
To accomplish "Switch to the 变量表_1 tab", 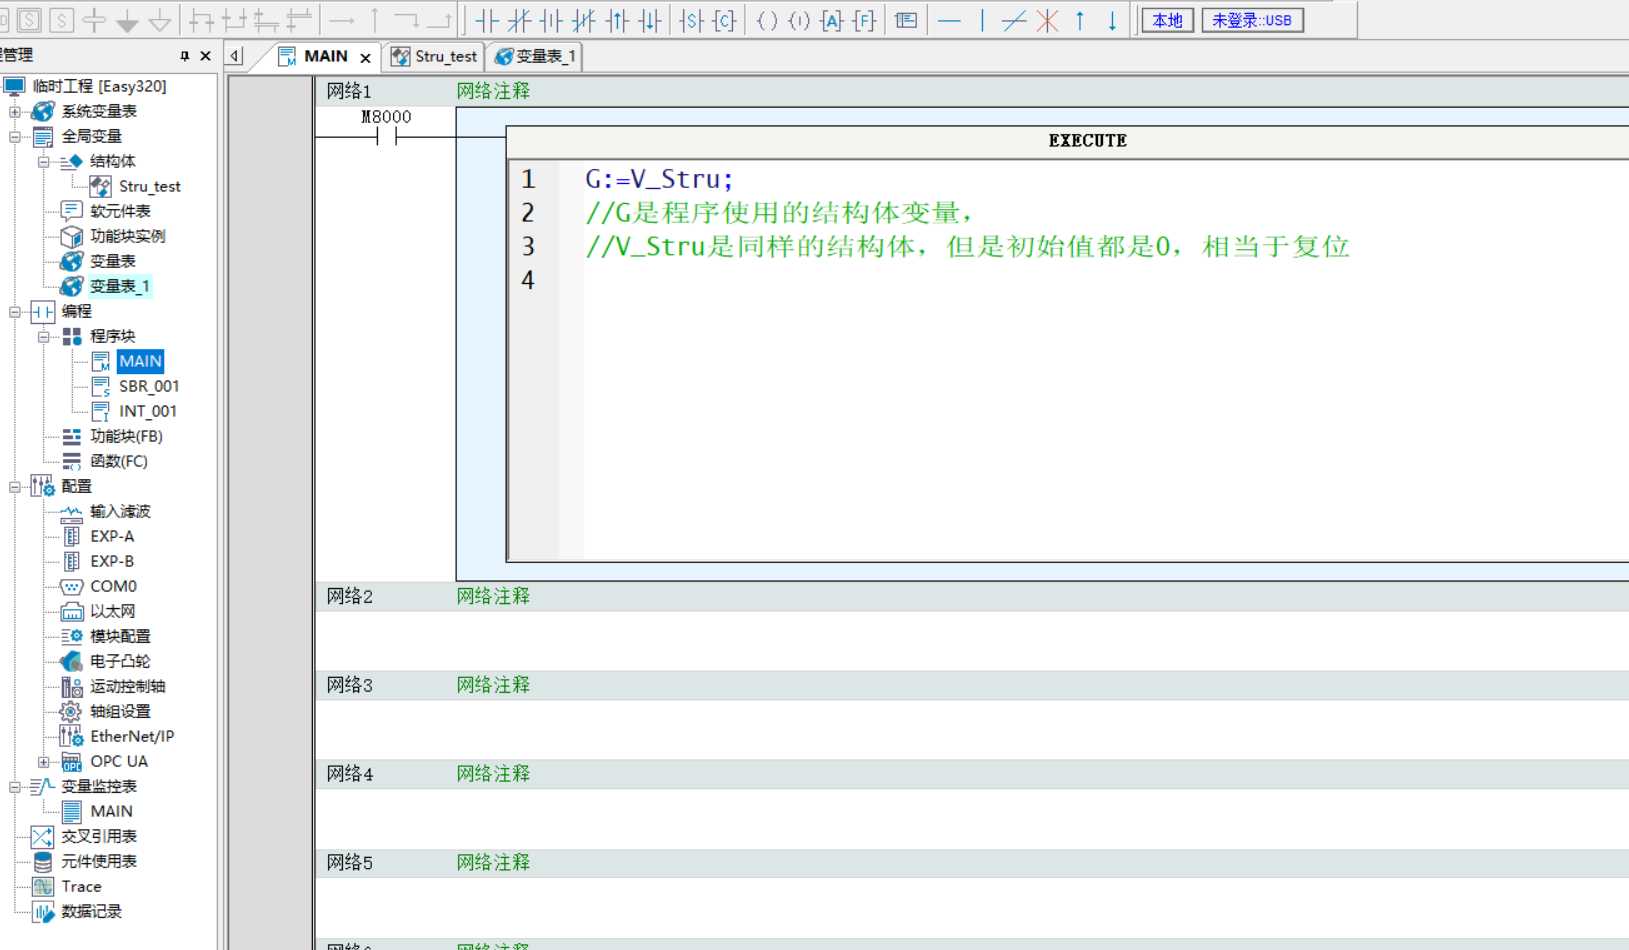I will click(x=537, y=56).
